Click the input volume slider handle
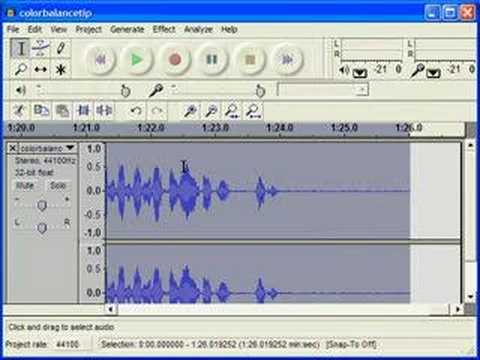480x360 pixels. (260, 91)
